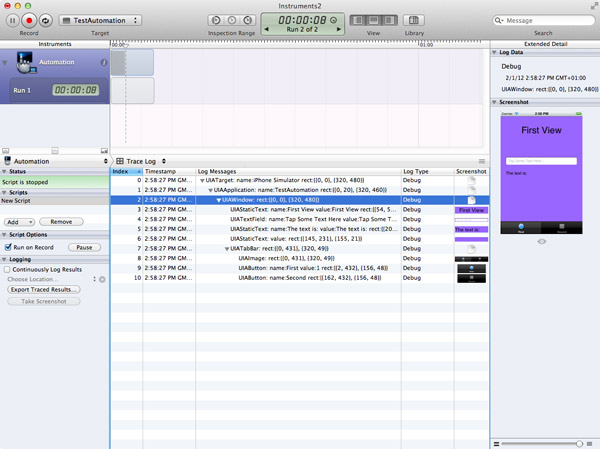Enable Continuously Log Results checkbox
The image size is (600, 449).
coord(9,269)
